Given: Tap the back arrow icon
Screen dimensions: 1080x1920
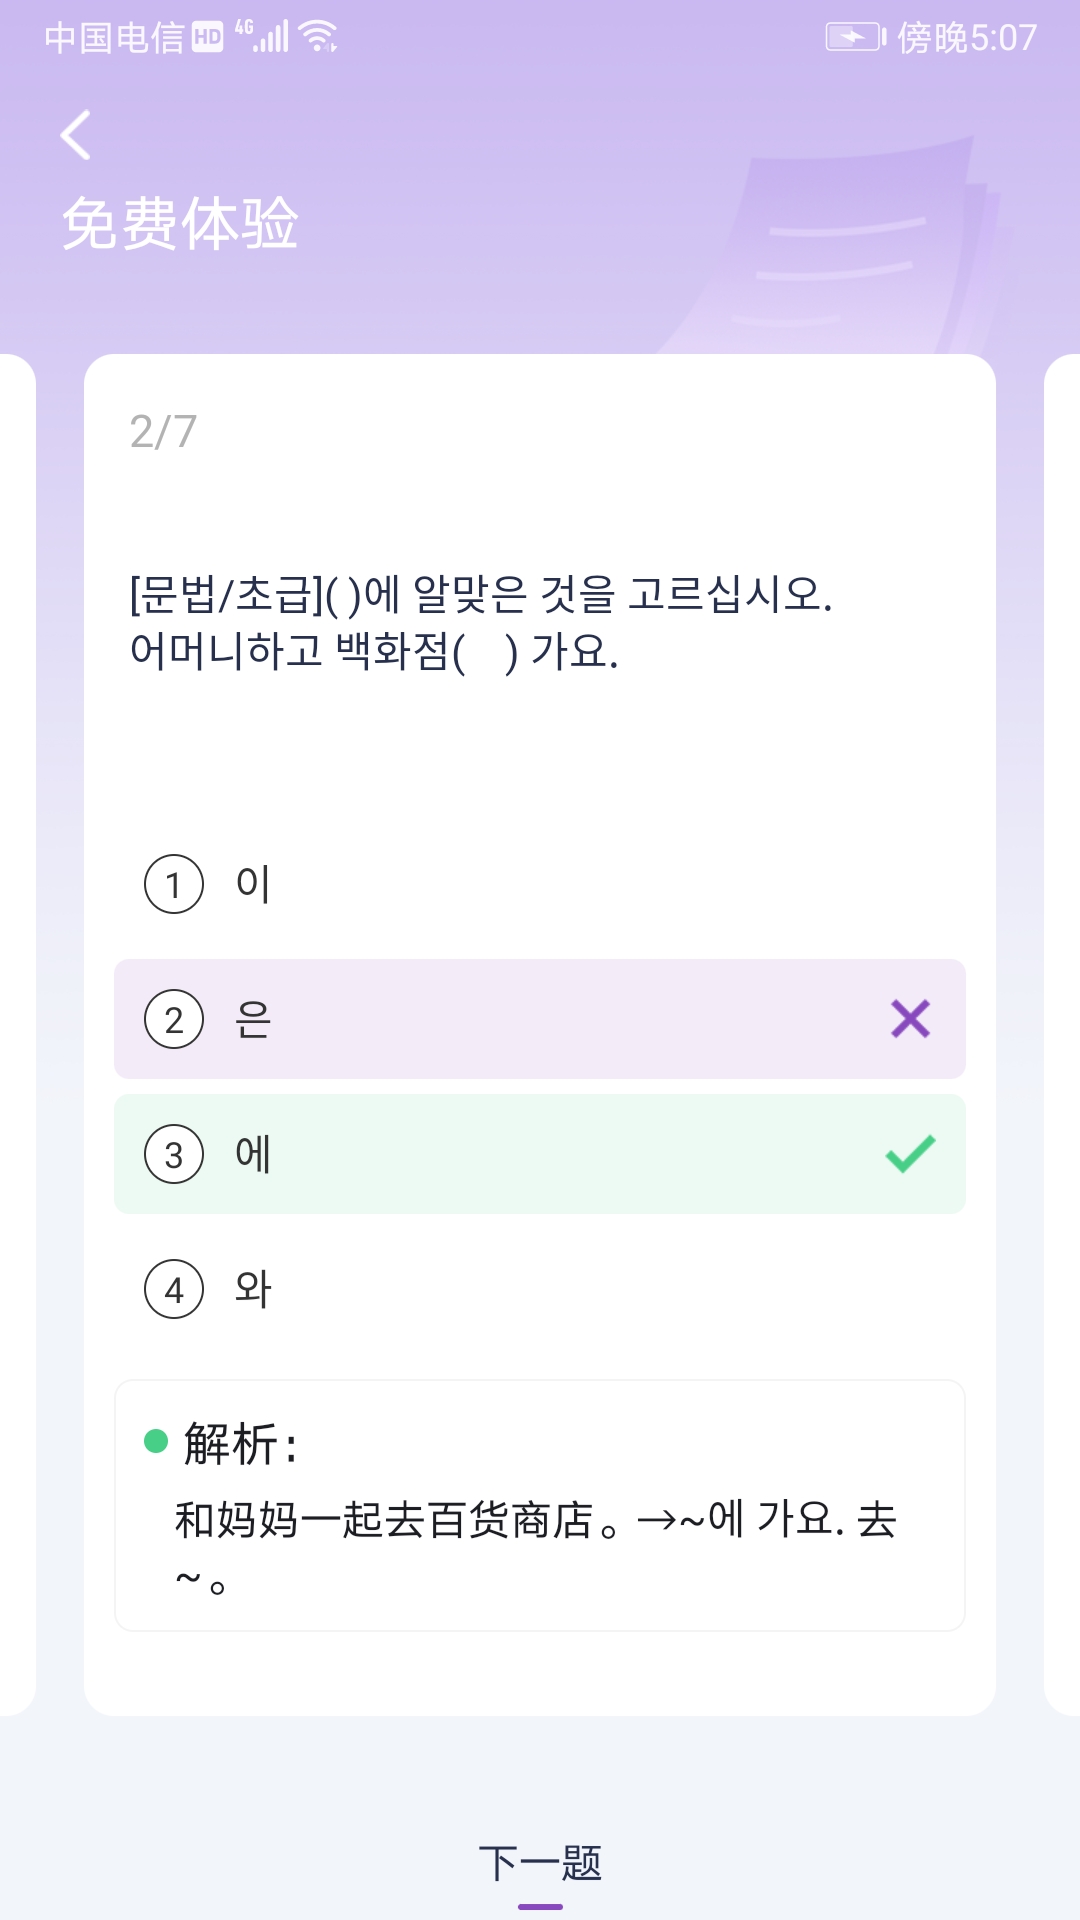Looking at the screenshot, I should pos(76,135).
